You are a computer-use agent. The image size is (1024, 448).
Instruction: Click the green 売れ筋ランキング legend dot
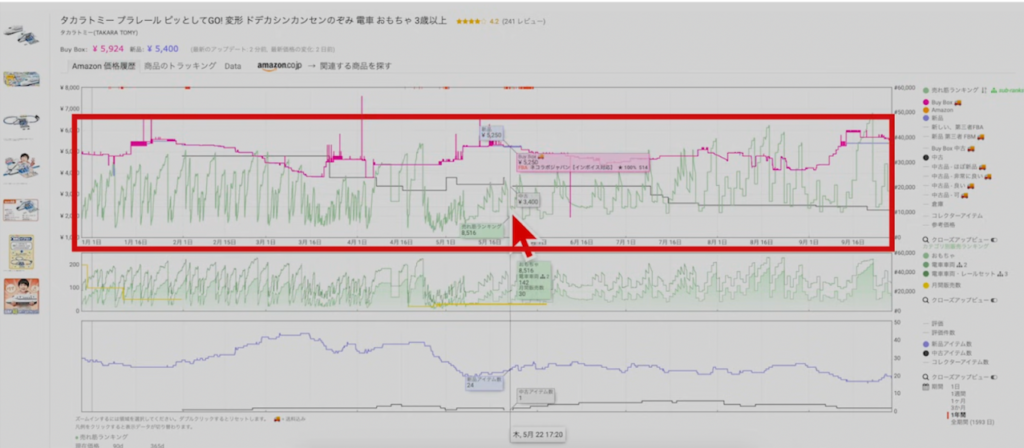pyautogui.click(x=925, y=90)
